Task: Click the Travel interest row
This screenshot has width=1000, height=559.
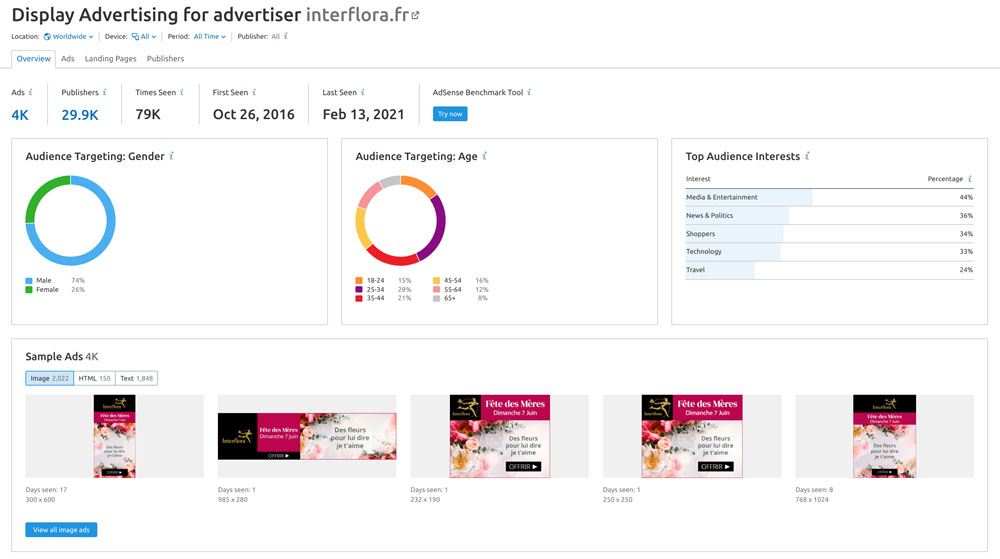Action: tap(829, 270)
